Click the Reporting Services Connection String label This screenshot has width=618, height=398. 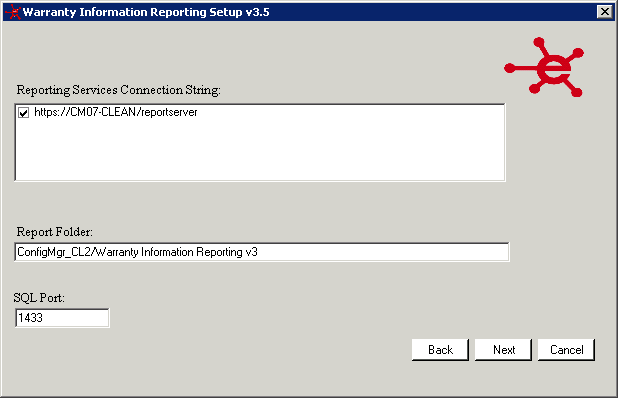point(118,90)
